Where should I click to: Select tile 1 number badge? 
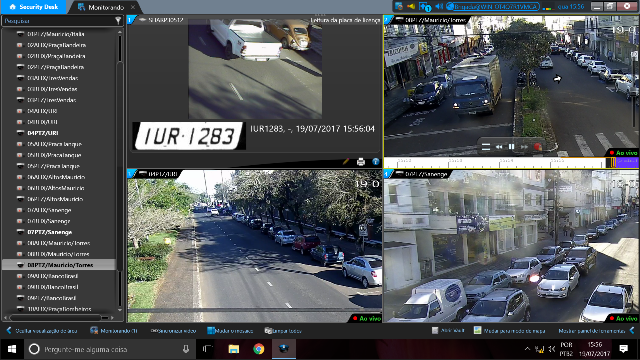pyautogui.click(x=130, y=20)
